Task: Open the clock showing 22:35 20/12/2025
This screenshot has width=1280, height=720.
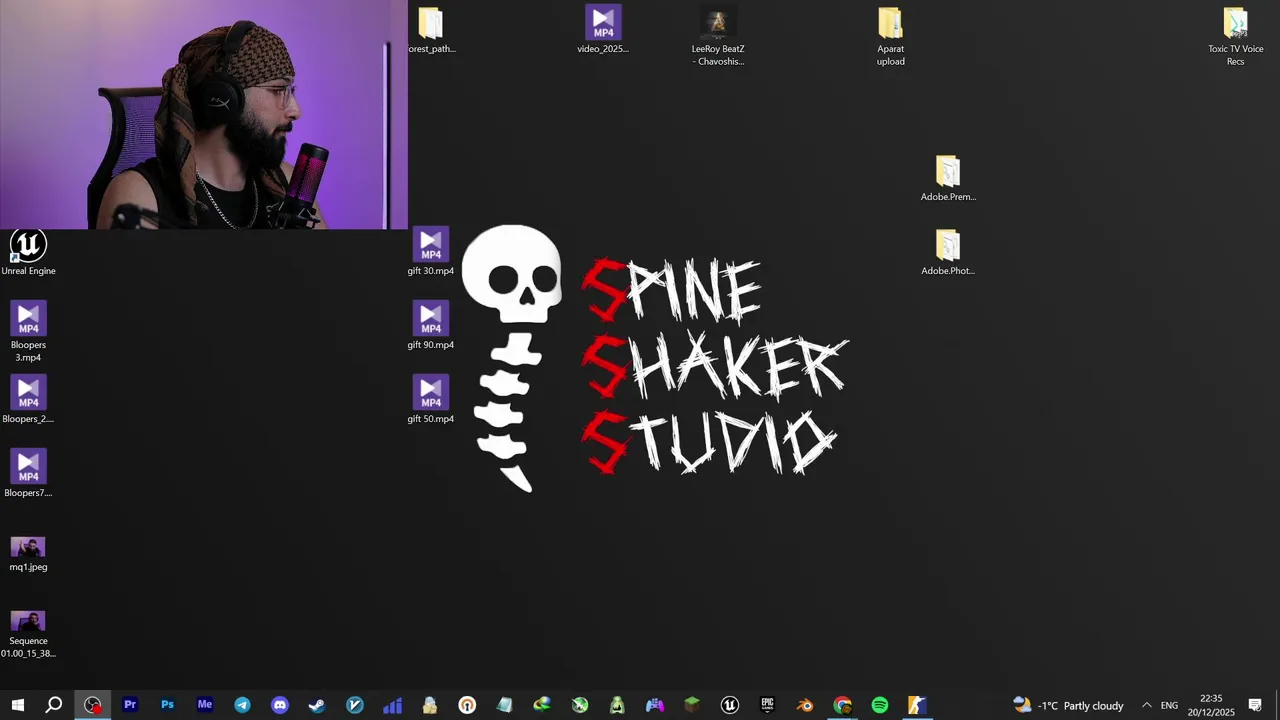Action: [1211, 705]
